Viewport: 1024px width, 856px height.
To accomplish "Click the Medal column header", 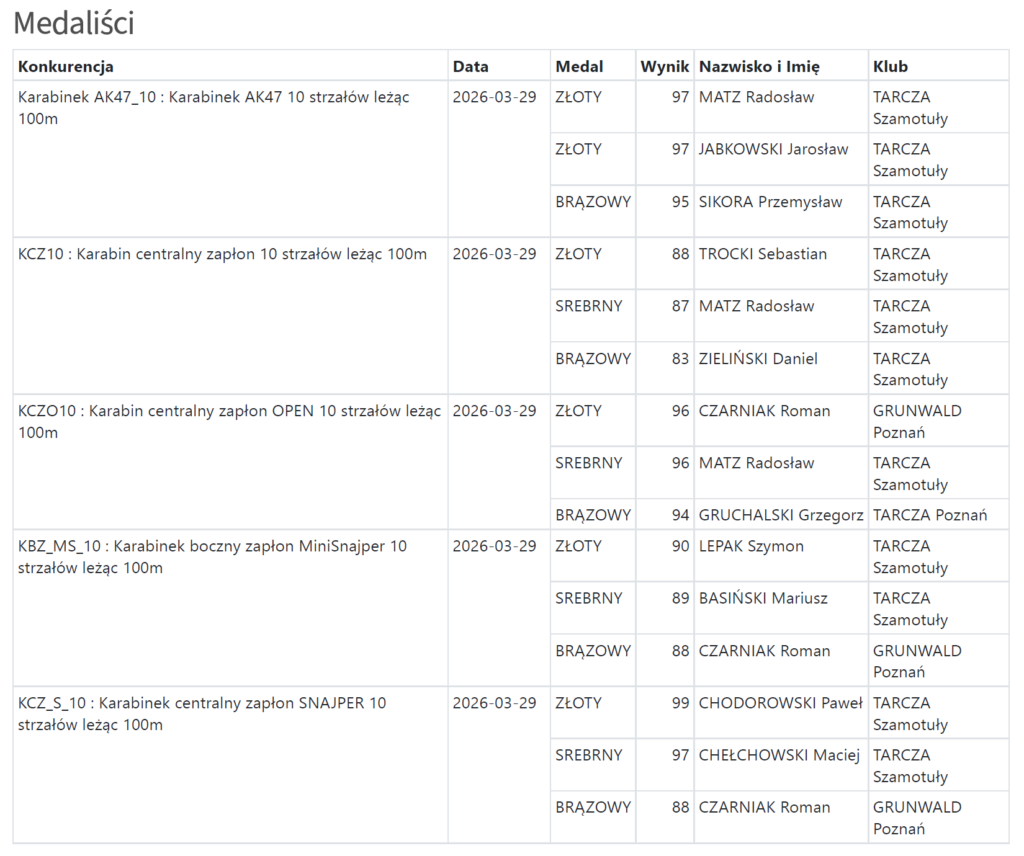I will click(x=579, y=66).
